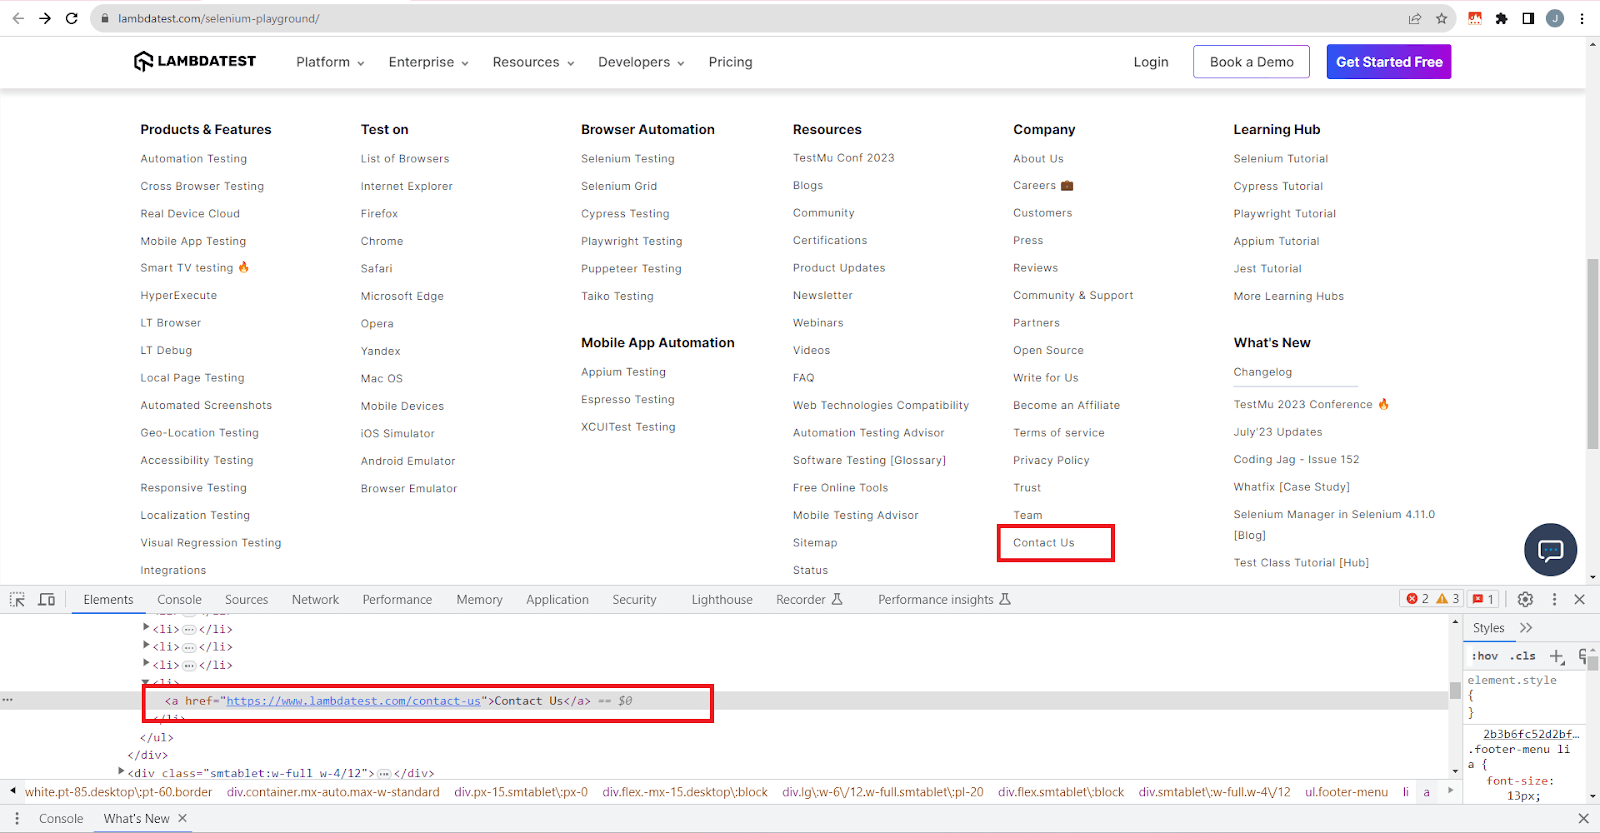This screenshot has width=1600, height=833.
Task: Click the new style rule plus icon
Action: pyautogui.click(x=1557, y=656)
